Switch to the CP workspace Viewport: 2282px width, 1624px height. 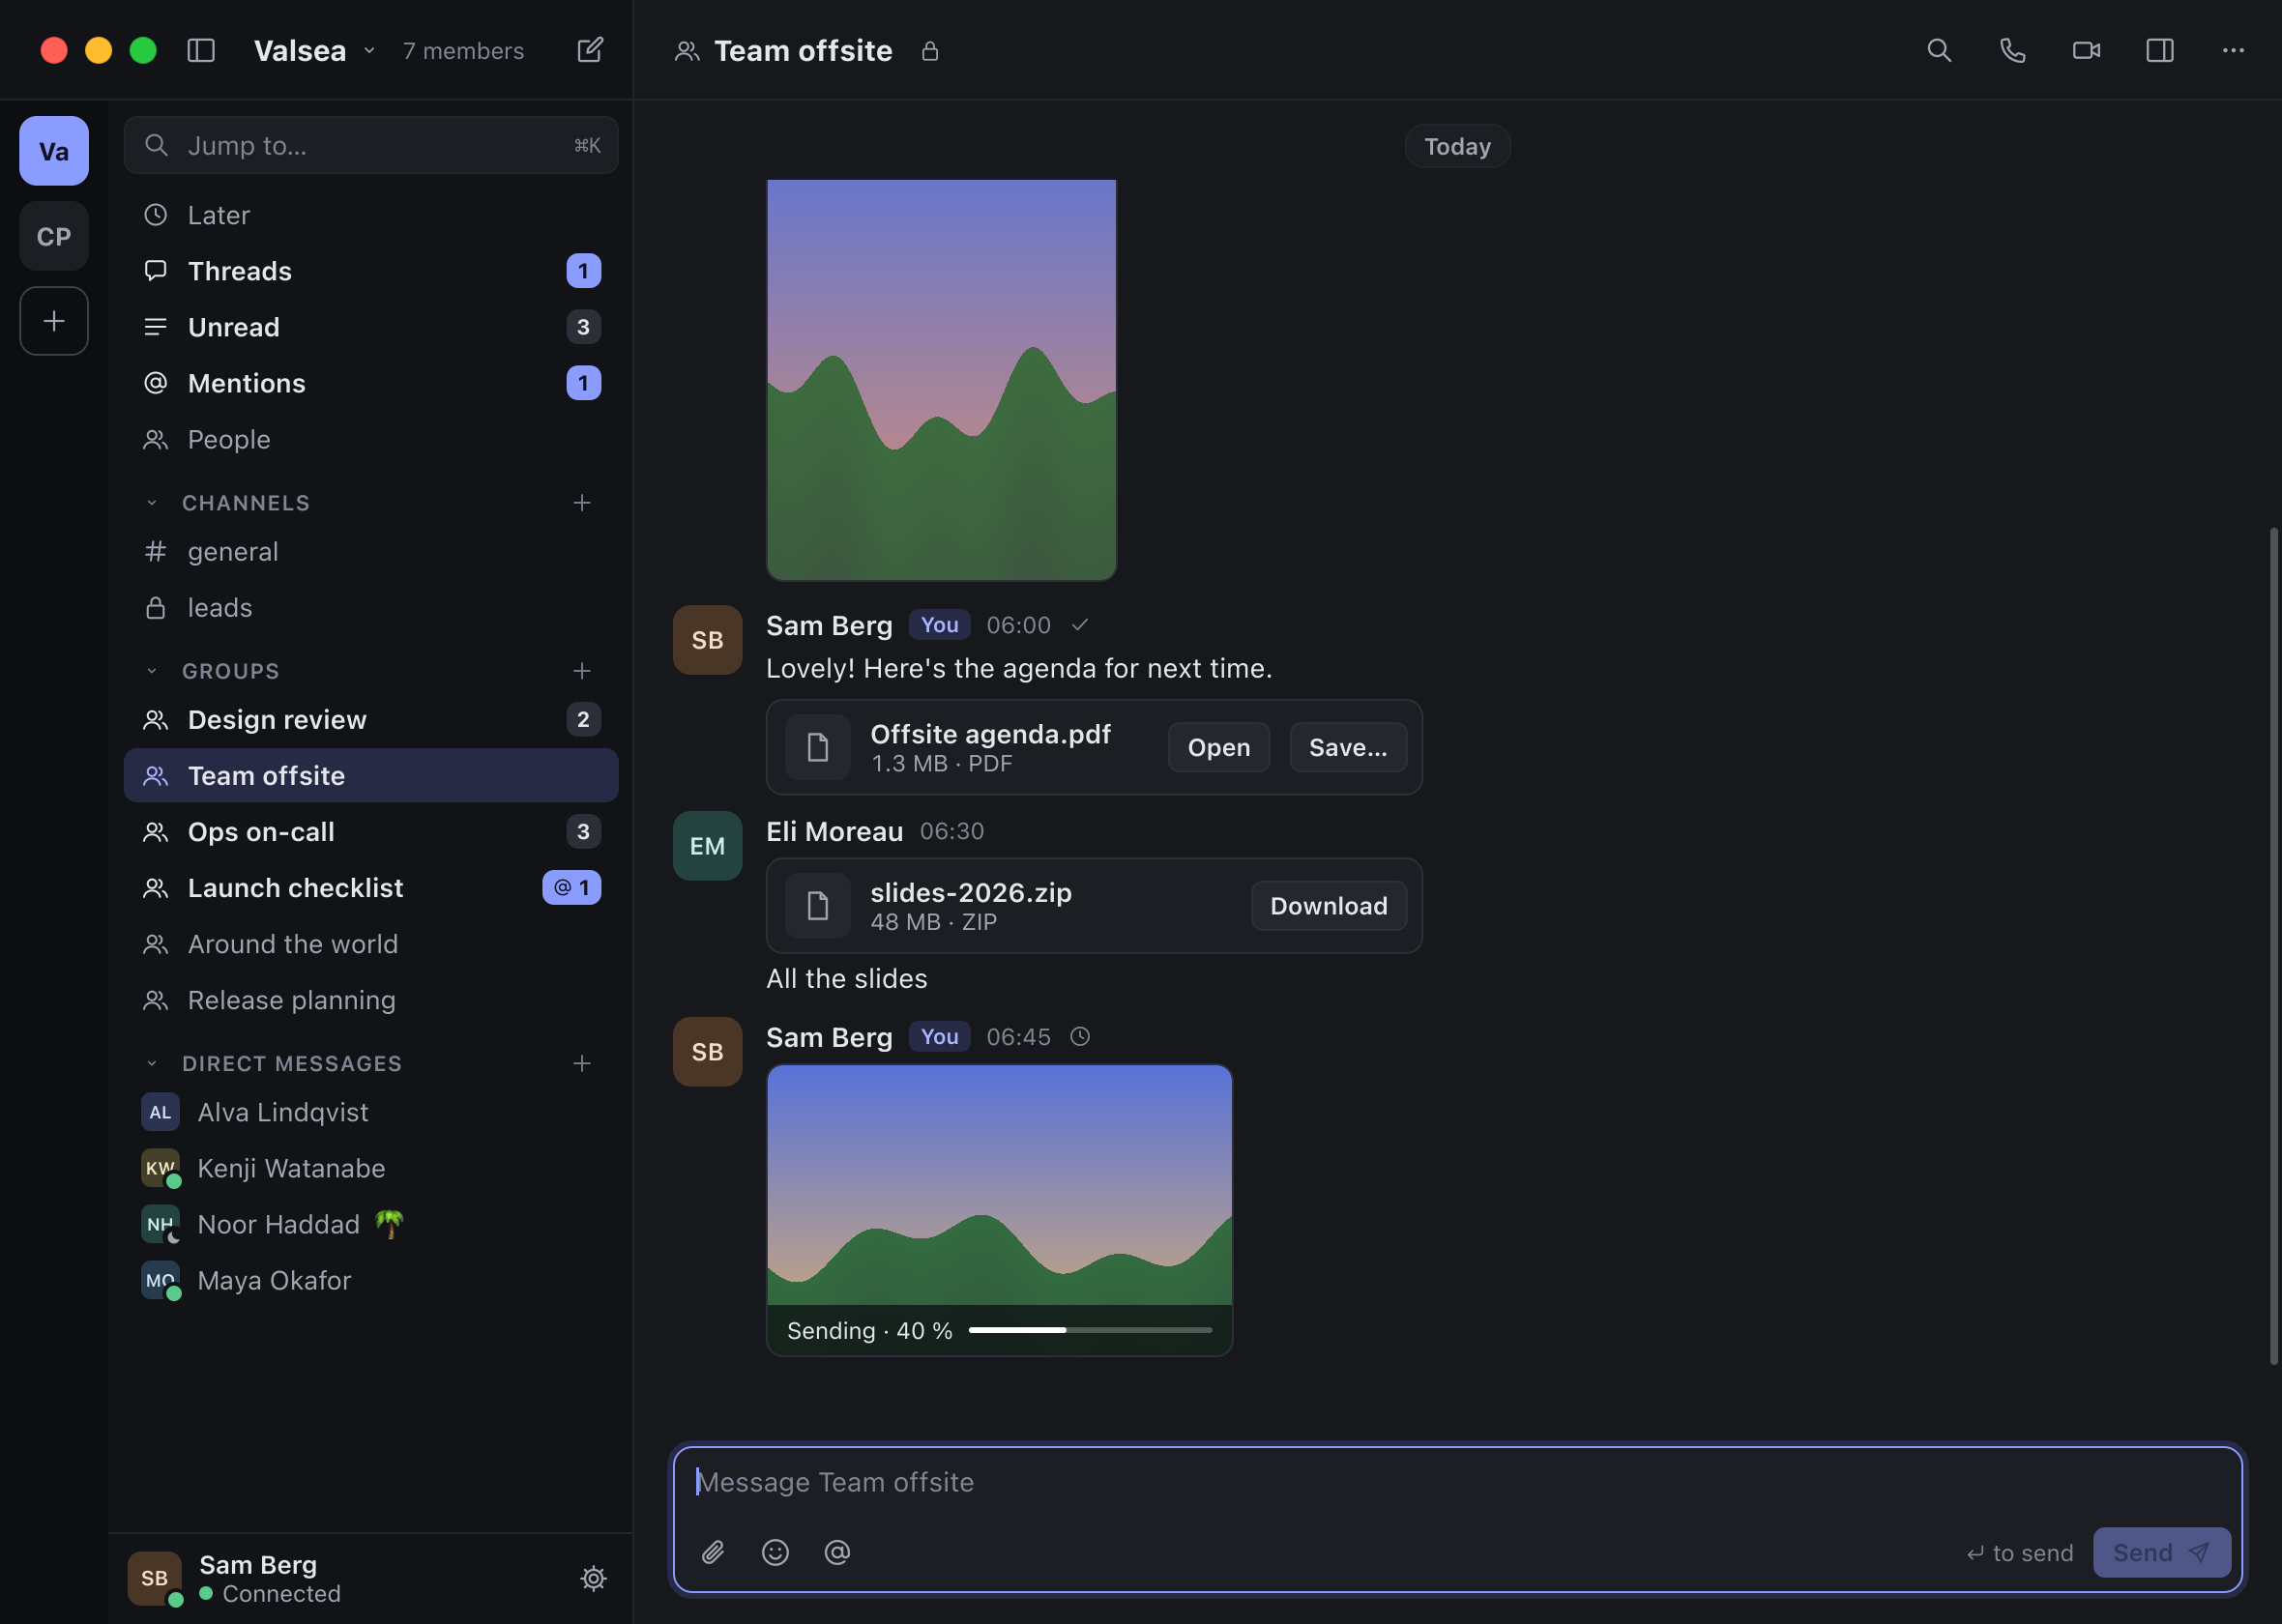[x=54, y=236]
